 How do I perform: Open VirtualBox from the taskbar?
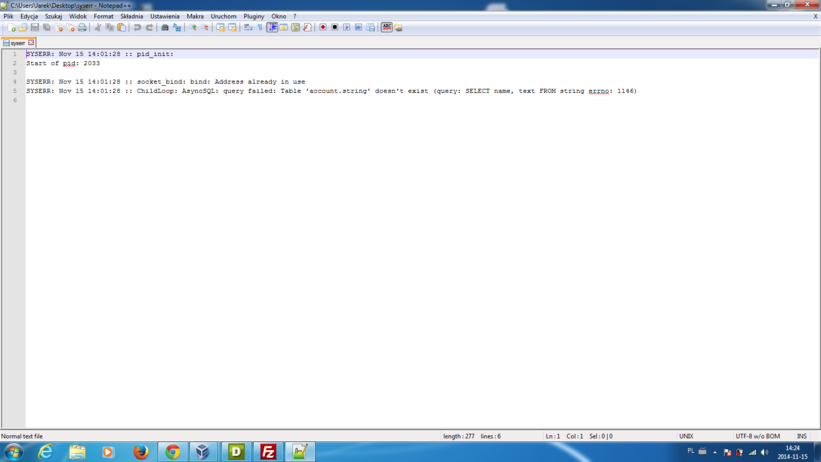(x=203, y=452)
